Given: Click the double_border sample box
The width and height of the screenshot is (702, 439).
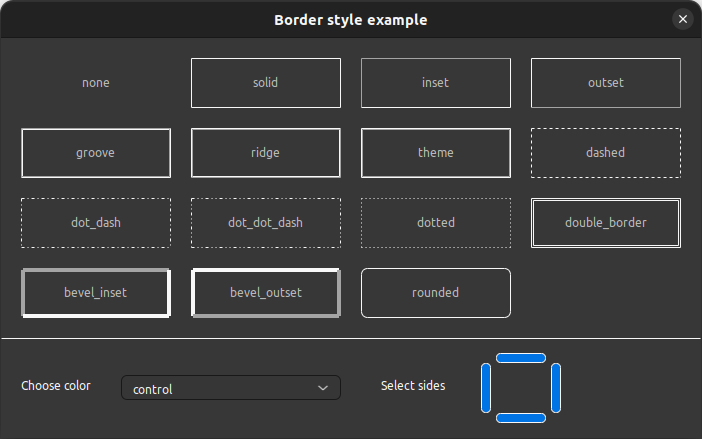Looking at the screenshot, I should tap(606, 223).
